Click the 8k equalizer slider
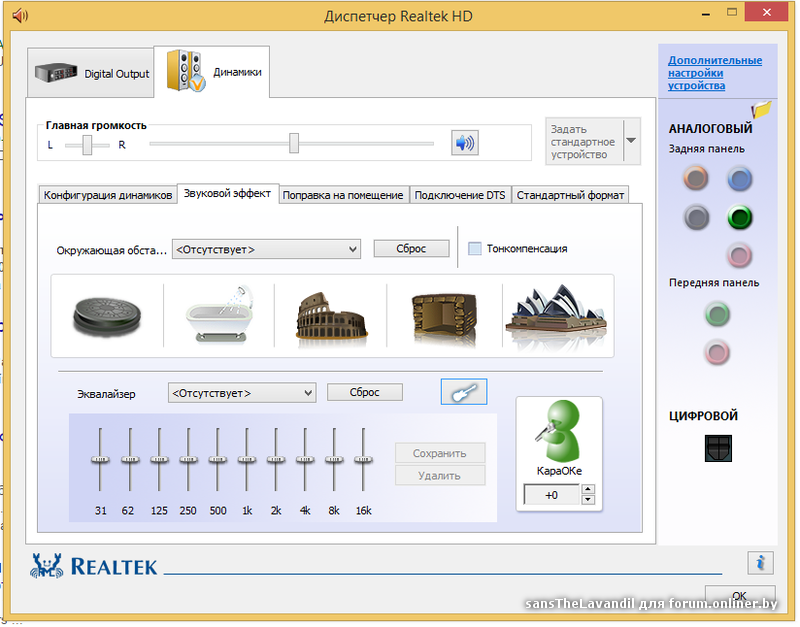The image size is (800, 627). click(x=335, y=462)
